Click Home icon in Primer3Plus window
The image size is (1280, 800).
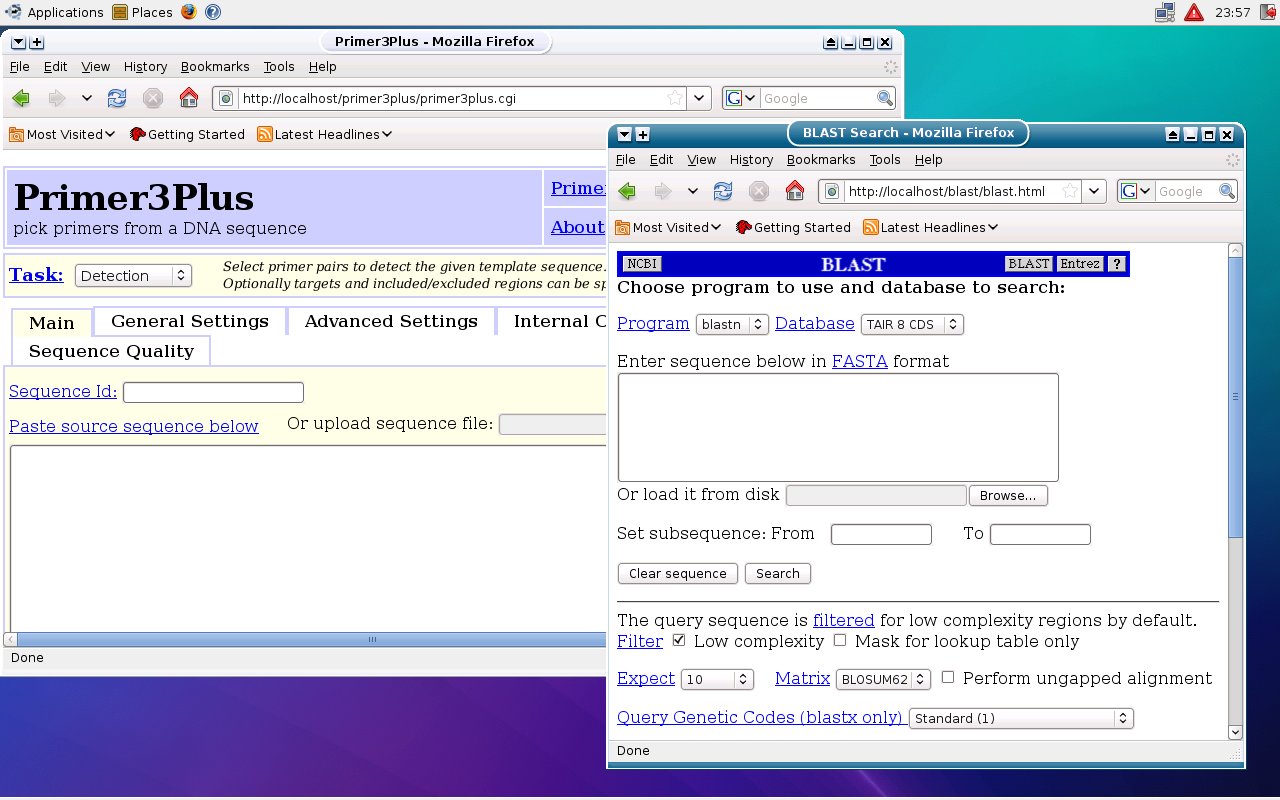tap(189, 98)
